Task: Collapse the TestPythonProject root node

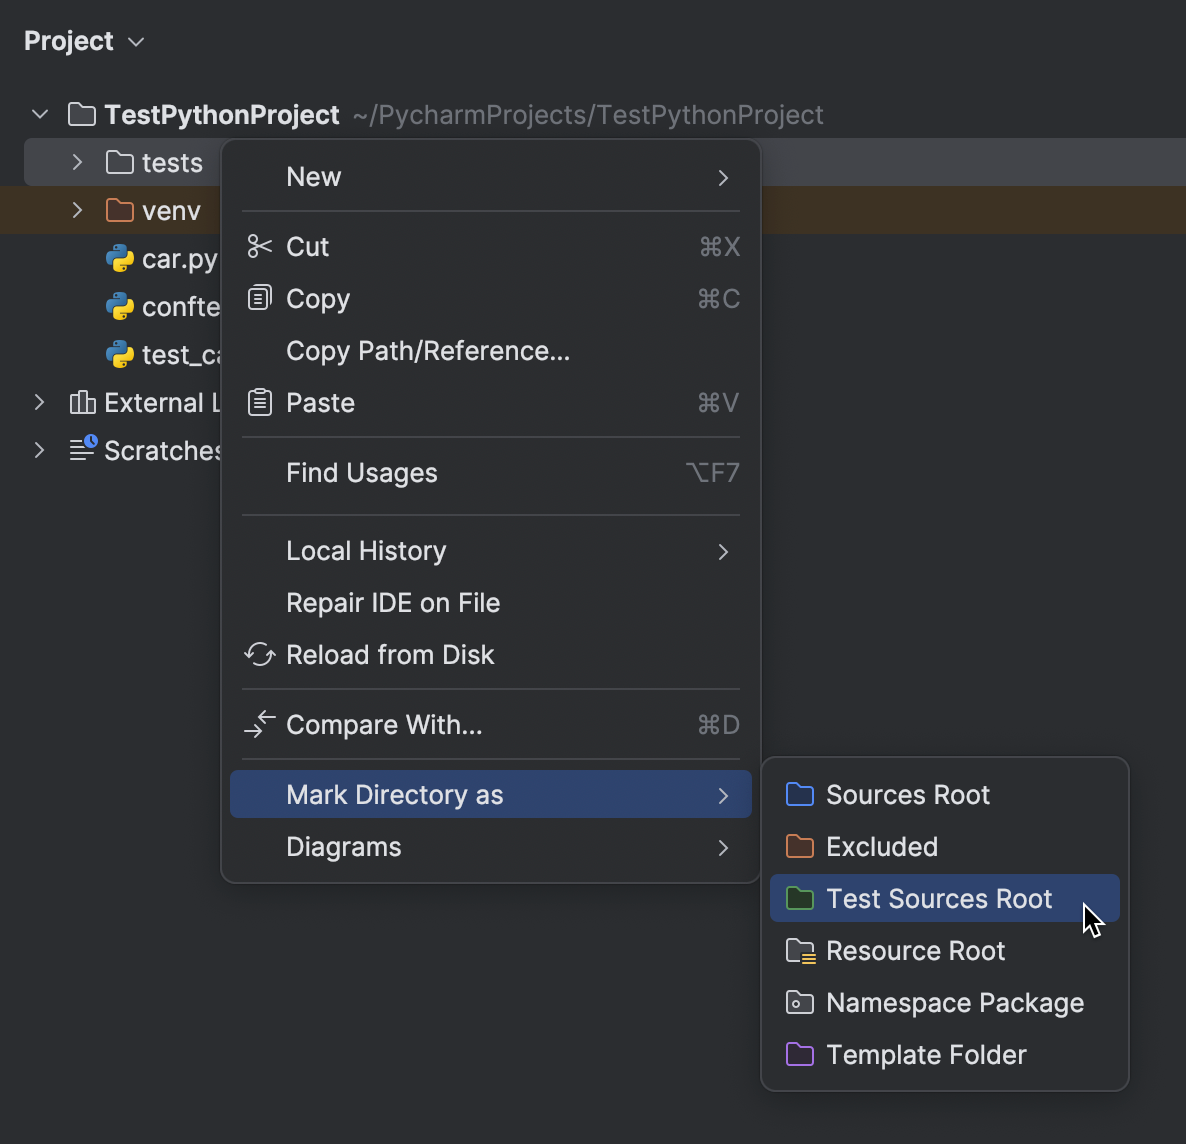Action: (39, 114)
